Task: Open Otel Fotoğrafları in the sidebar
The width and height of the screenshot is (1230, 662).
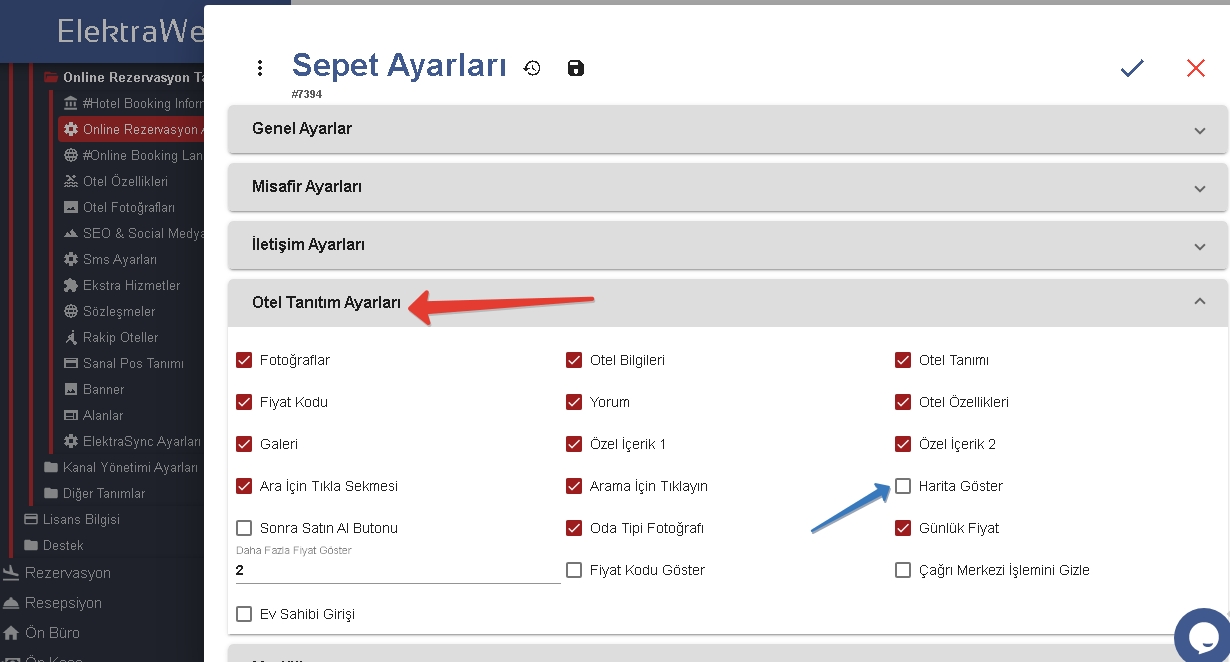Action: [x=128, y=208]
